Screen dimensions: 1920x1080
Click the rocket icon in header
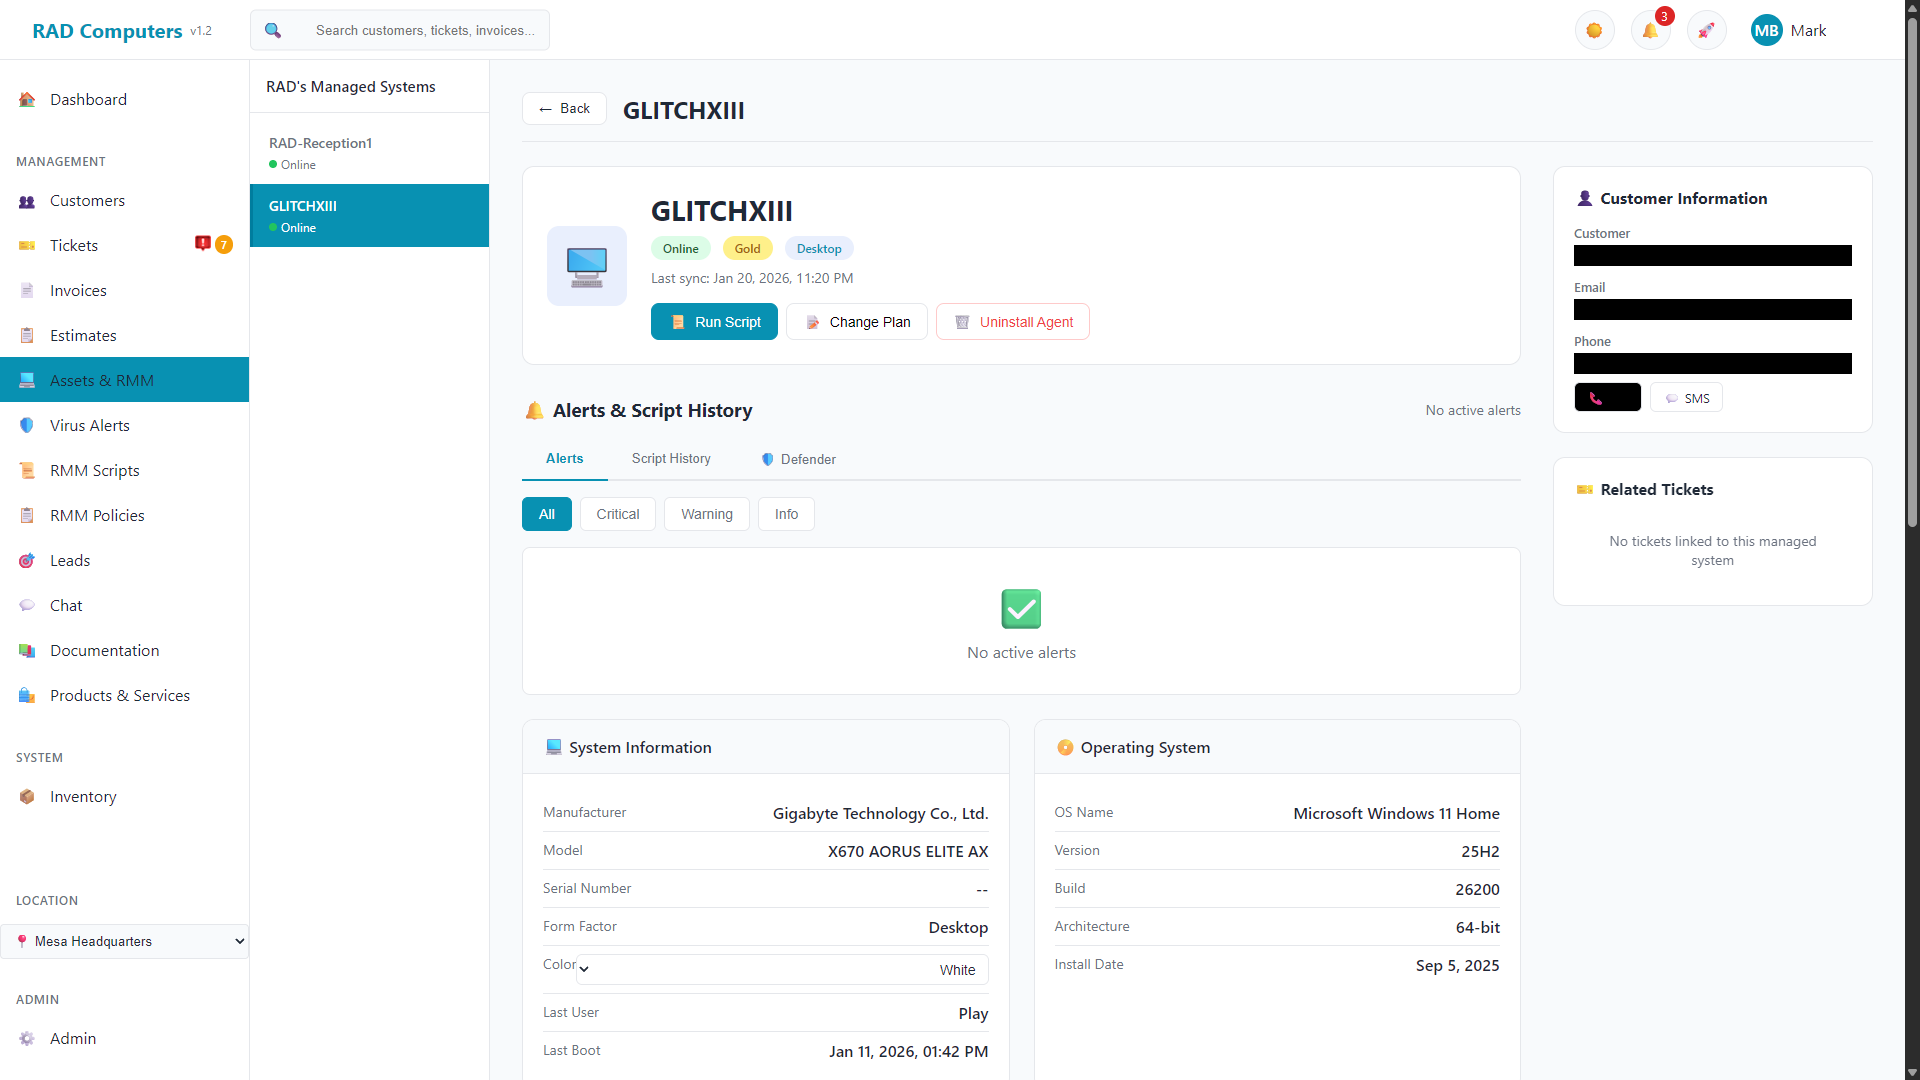[1706, 30]
